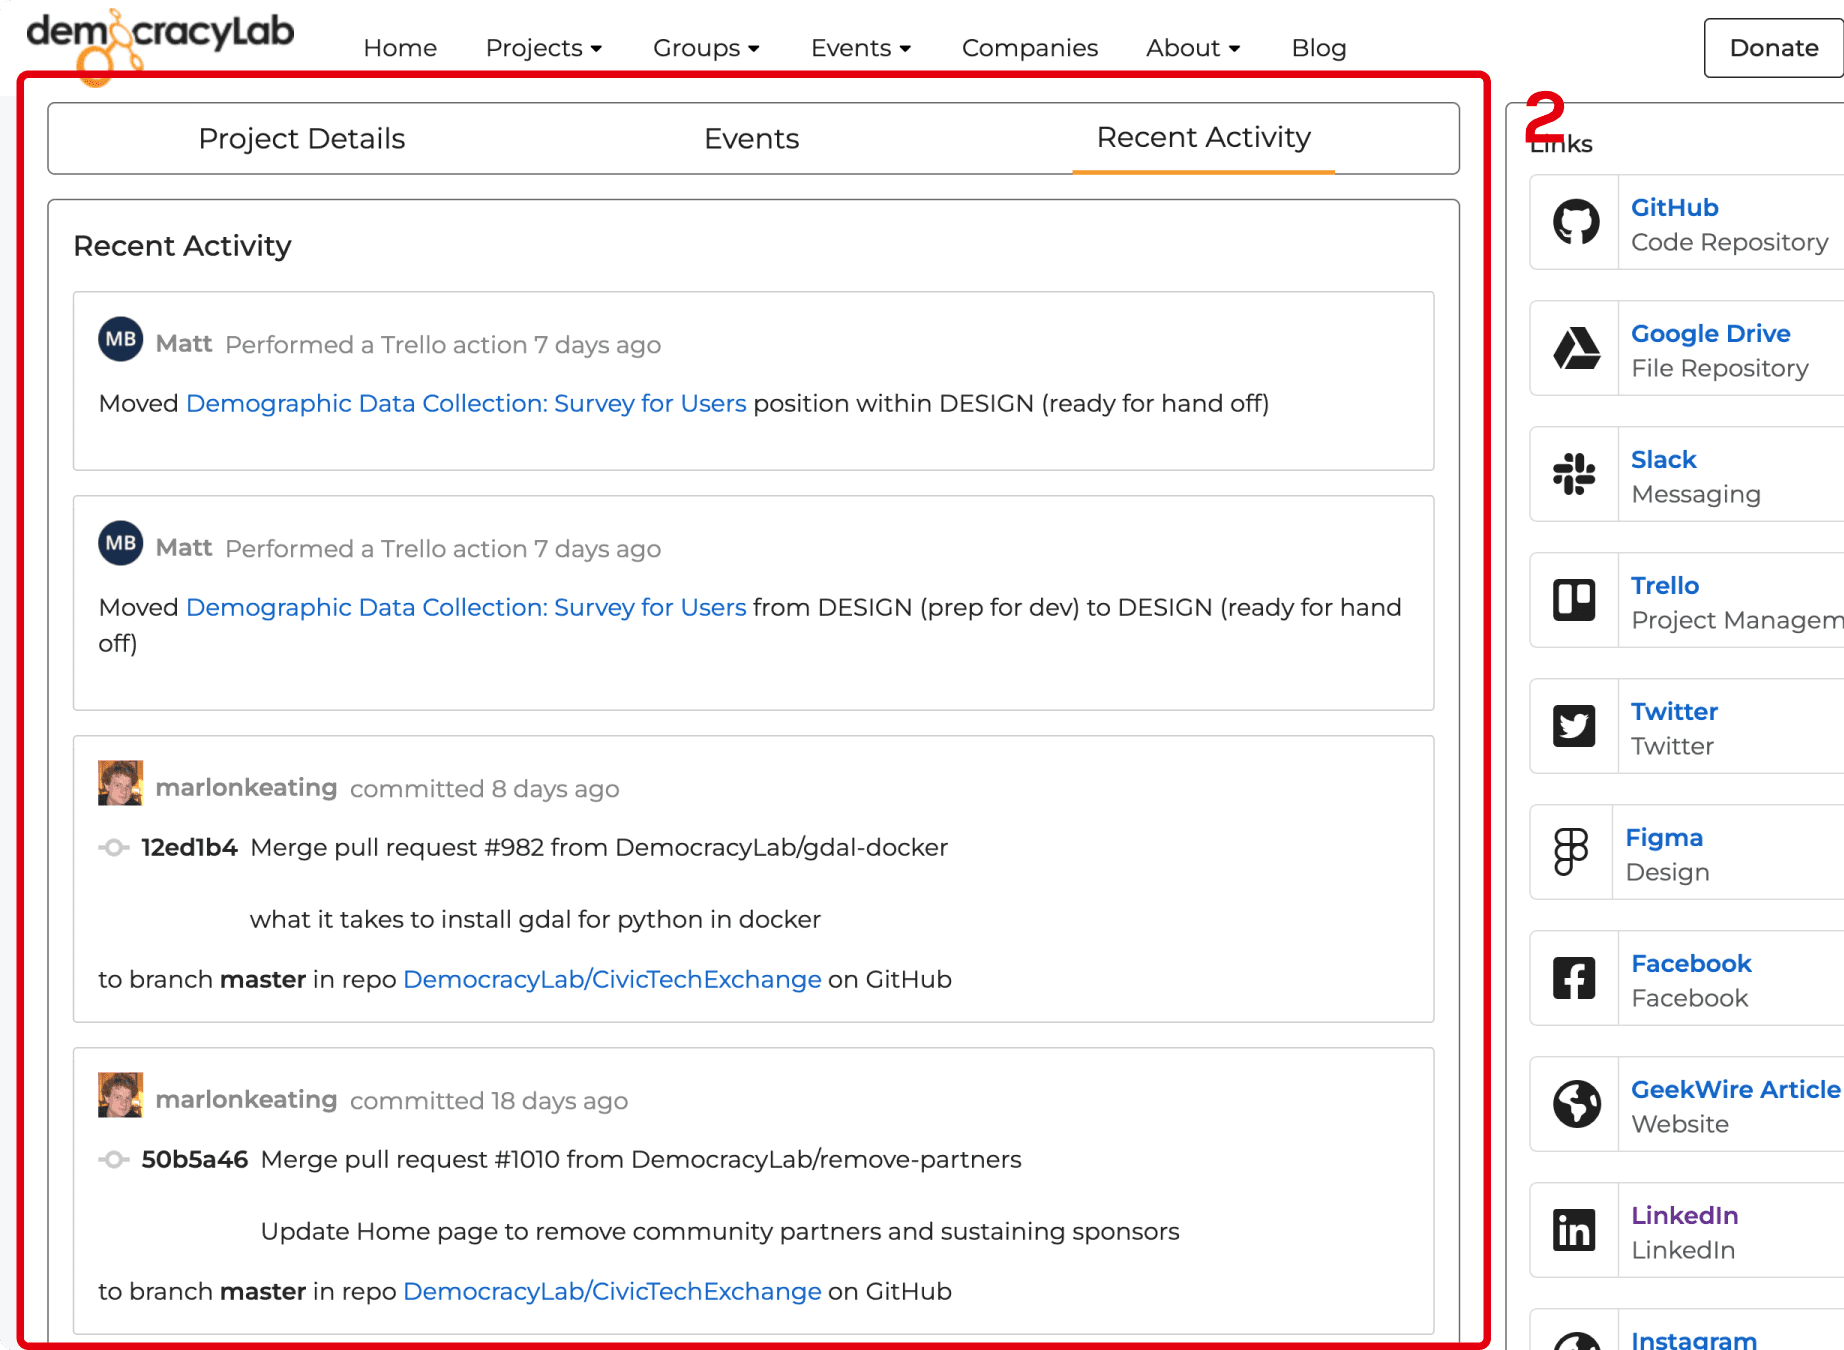Open the Twitter link text

click(1674, 711)
